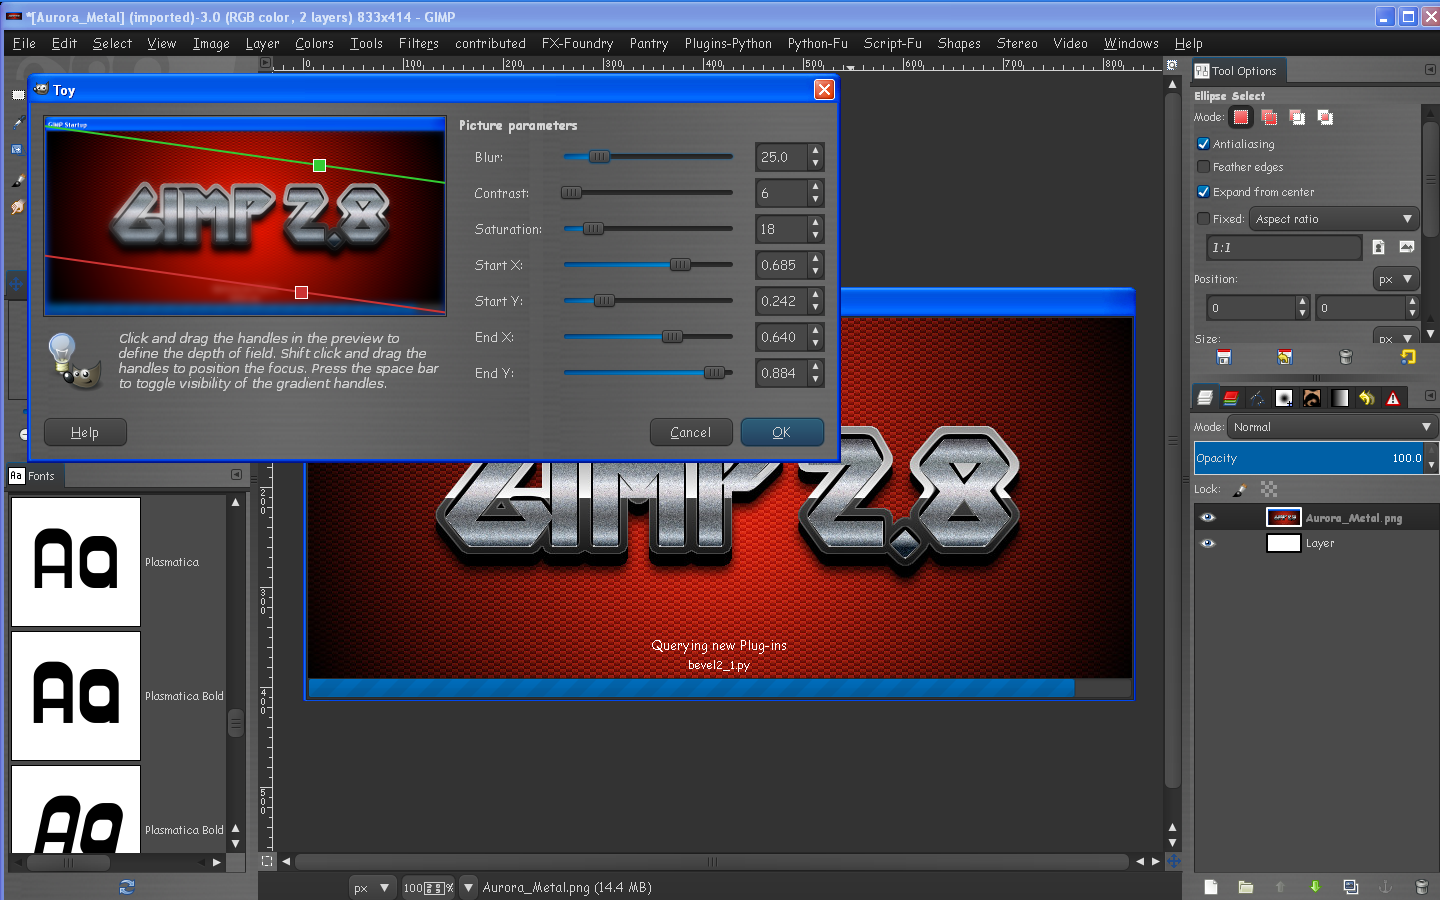Select the Plasmatica font thumbnail

pyautogui.click(x=76, y=562)
